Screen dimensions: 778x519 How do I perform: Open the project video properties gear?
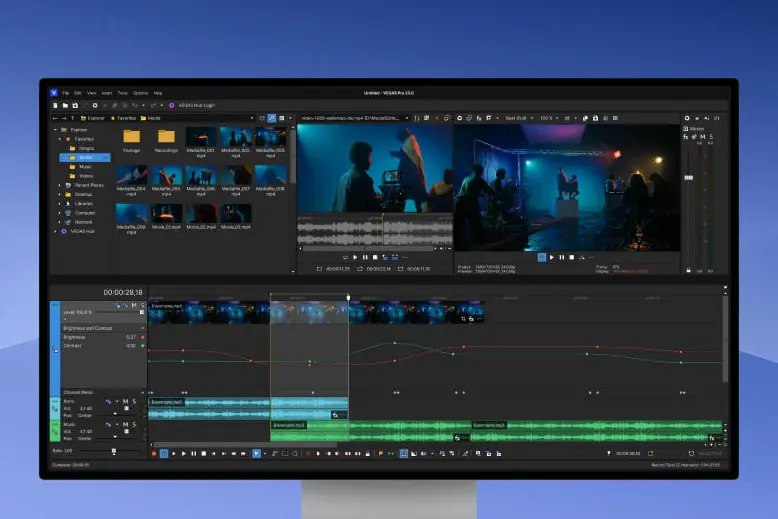click(459, 118)
